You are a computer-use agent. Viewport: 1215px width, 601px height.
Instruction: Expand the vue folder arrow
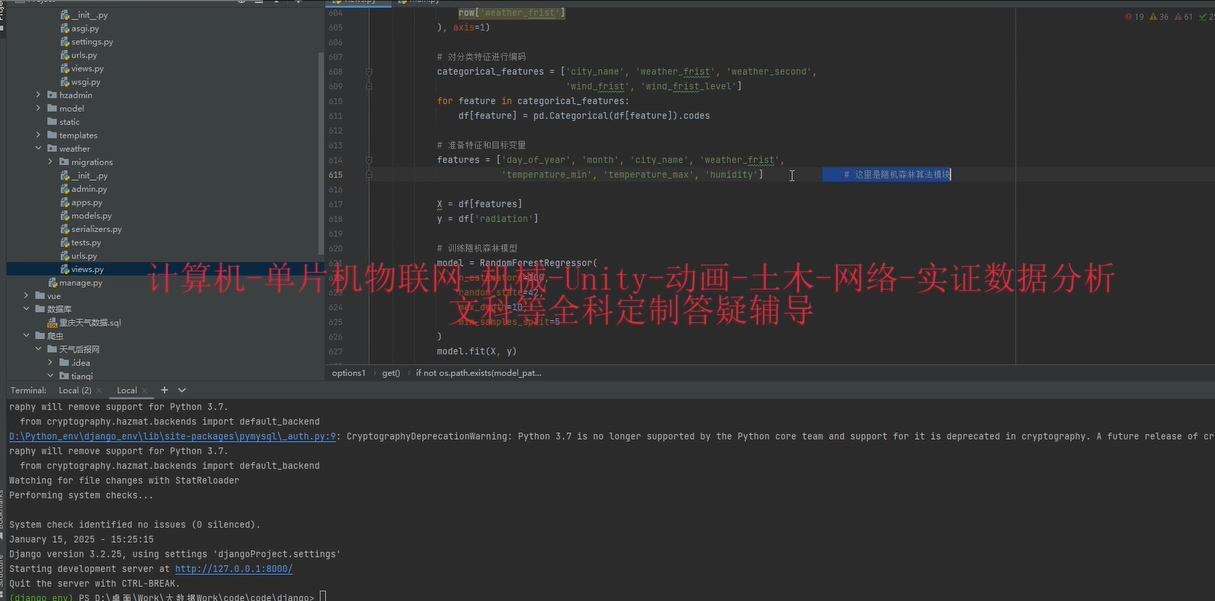[x=27, y=296]
